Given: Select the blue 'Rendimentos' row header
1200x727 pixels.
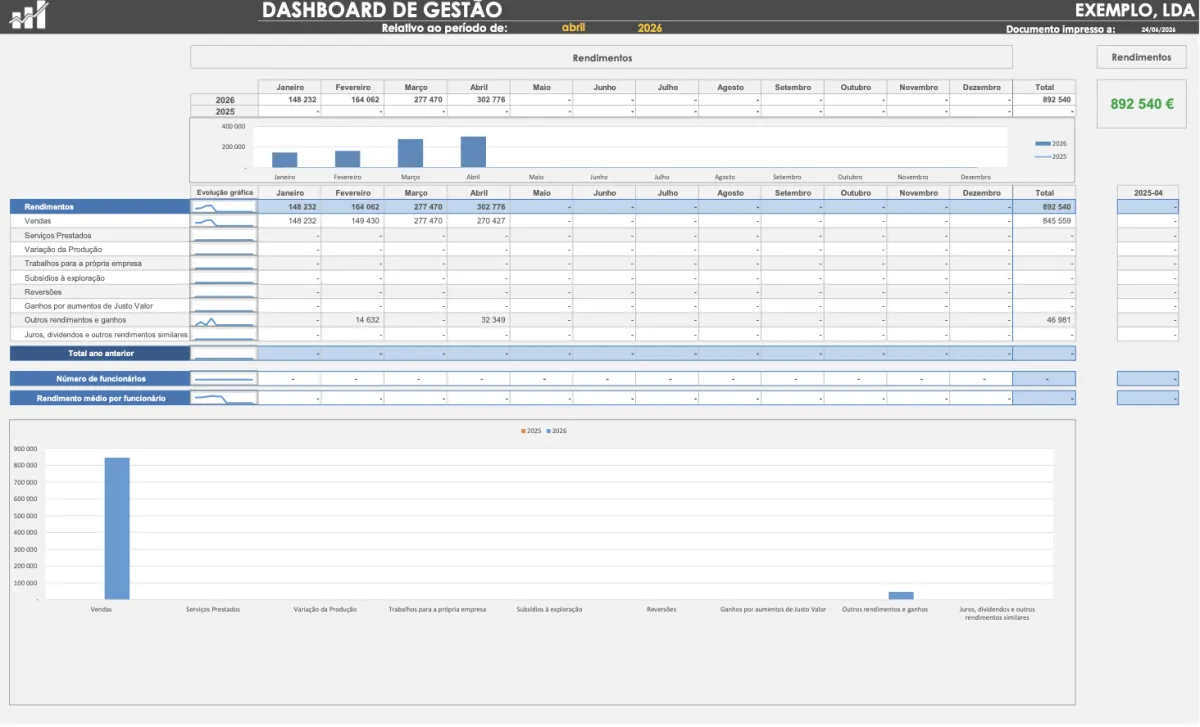Looking at the screenshot, I should pyautogui.click(x=100, y=206).
